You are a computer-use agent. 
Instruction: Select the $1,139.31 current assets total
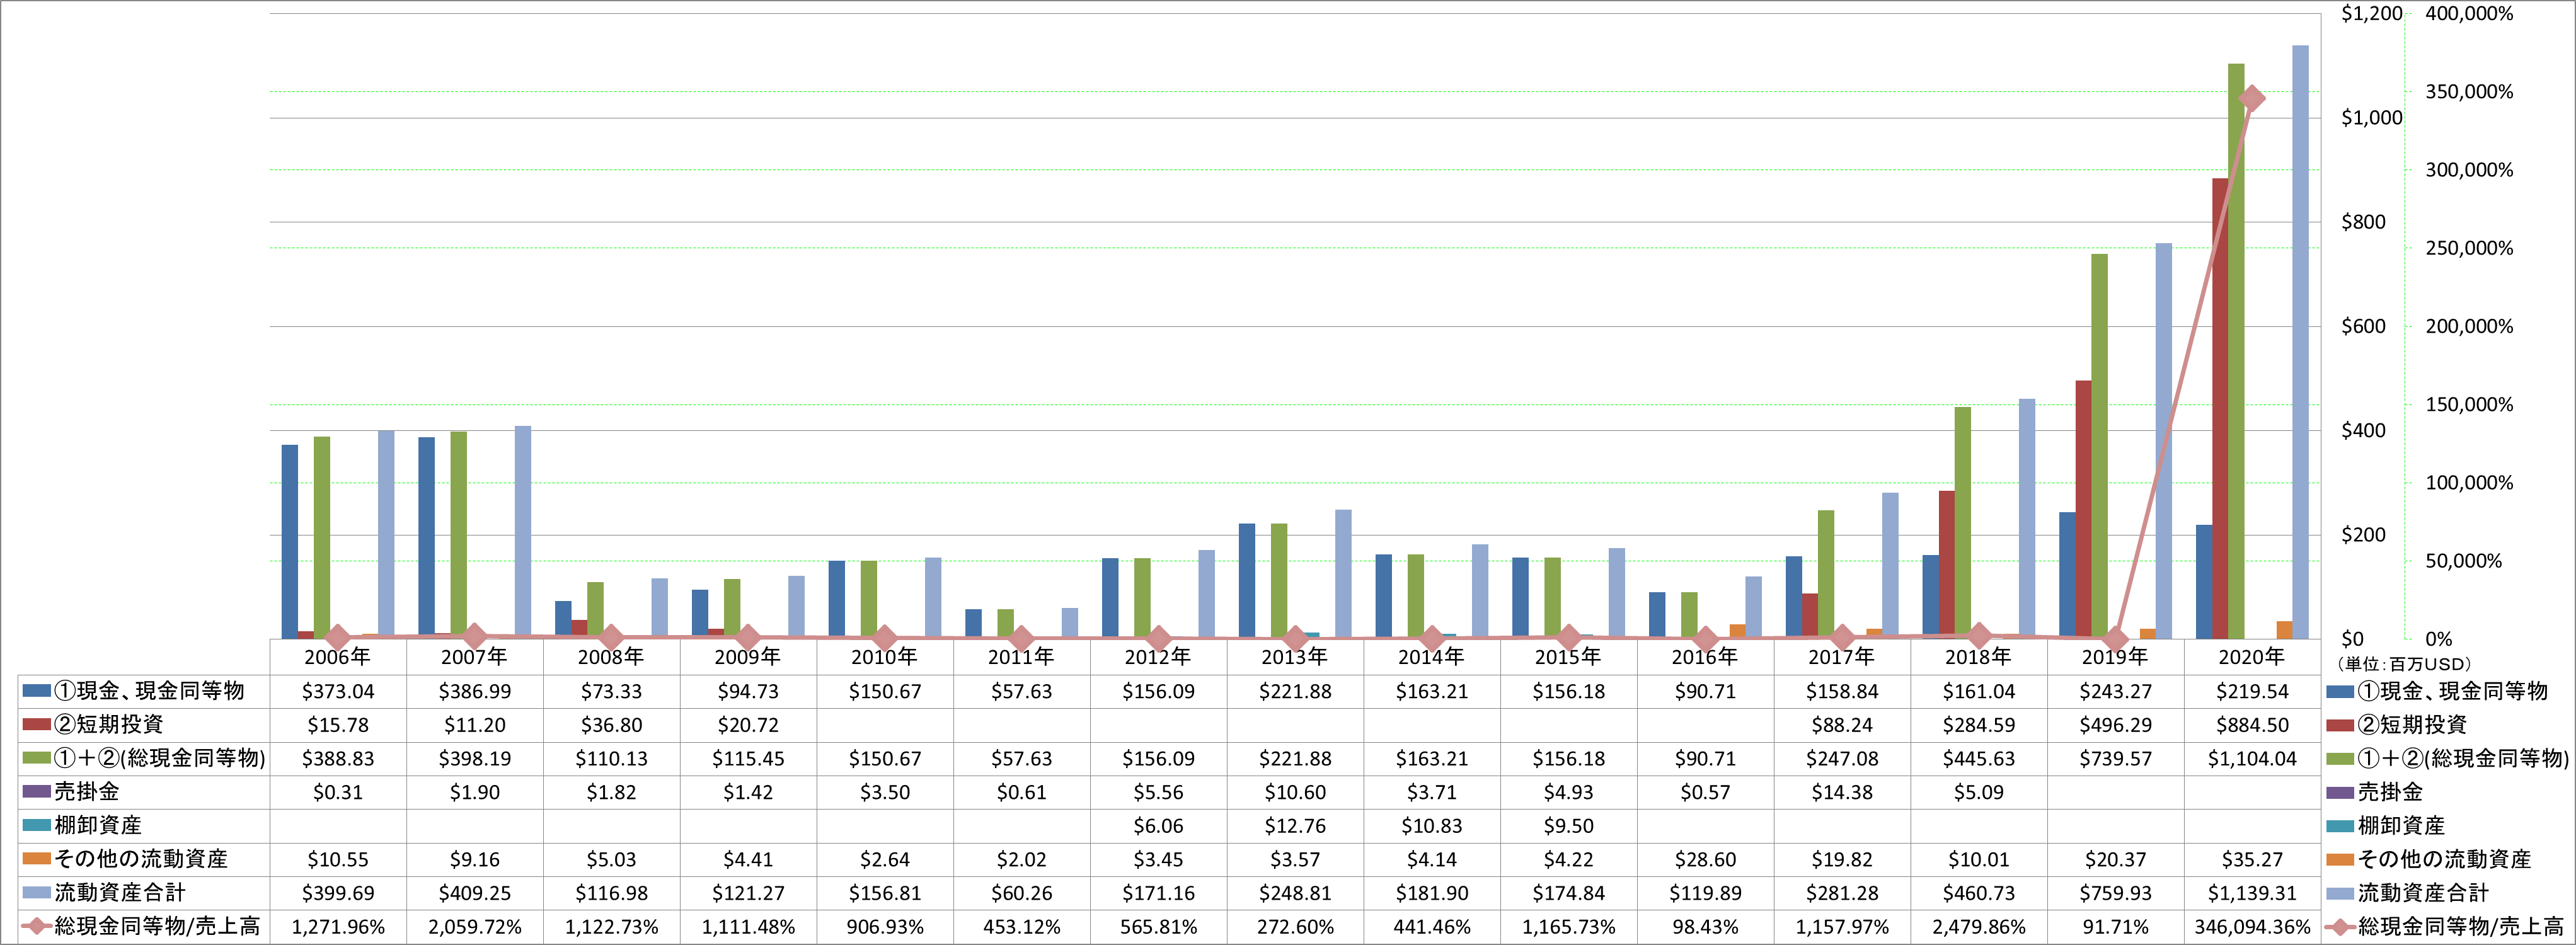pyautogui.click(x=2252, y=893)
